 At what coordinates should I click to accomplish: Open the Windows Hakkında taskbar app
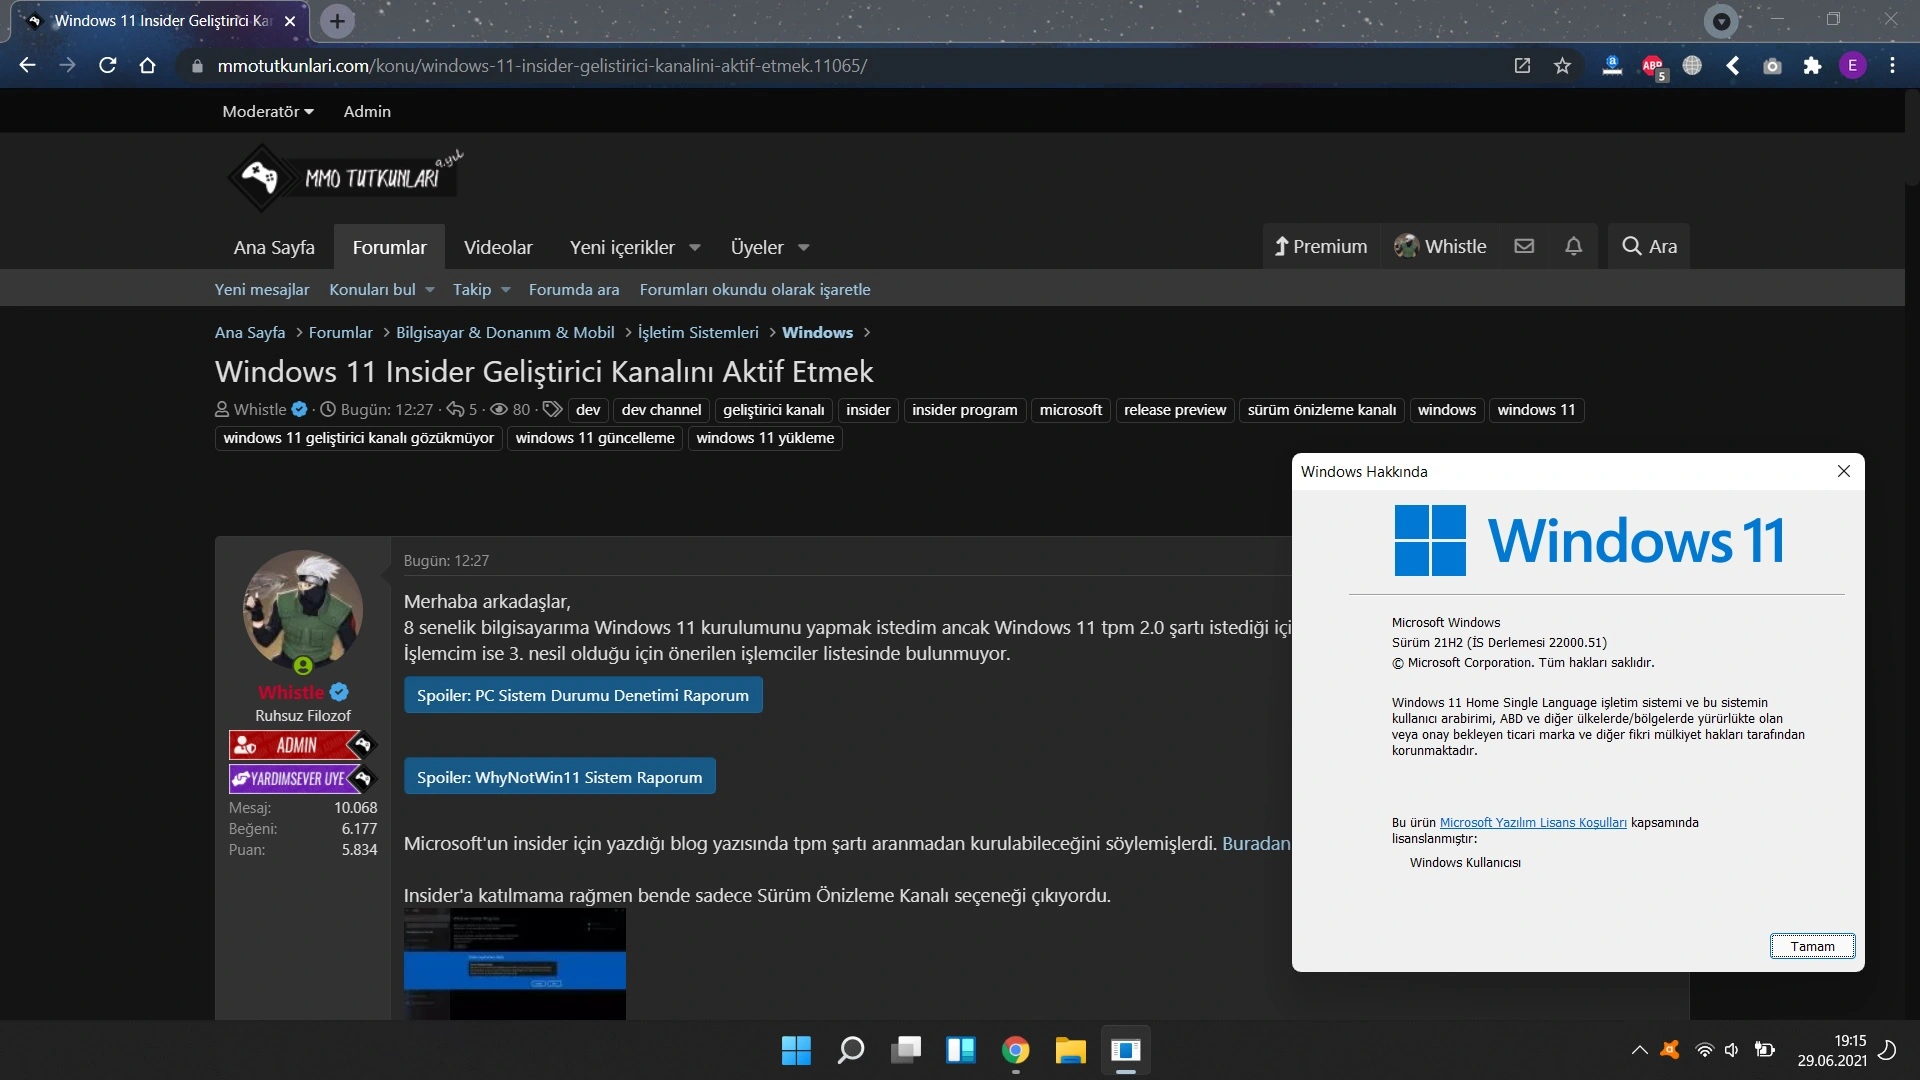(x=1126, y=1050)
